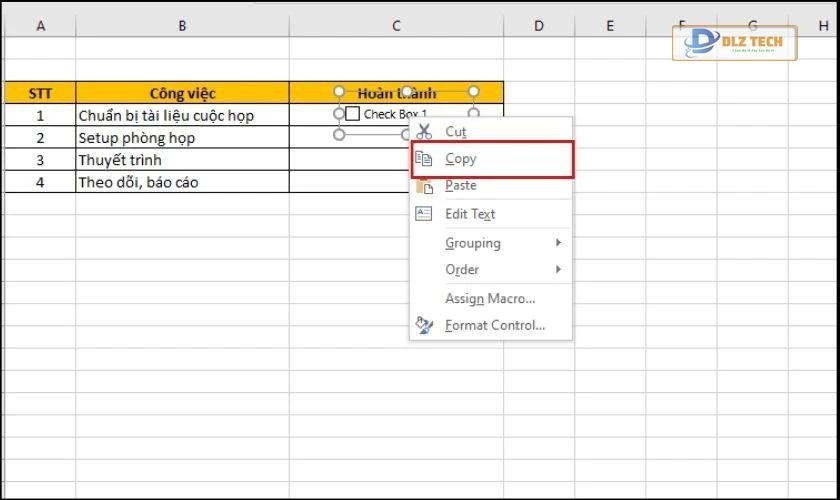The height and width of the screenshot is (500, 840).
Task: Select the "Theo dõi, báo cáo" cell
Action: 182,182
